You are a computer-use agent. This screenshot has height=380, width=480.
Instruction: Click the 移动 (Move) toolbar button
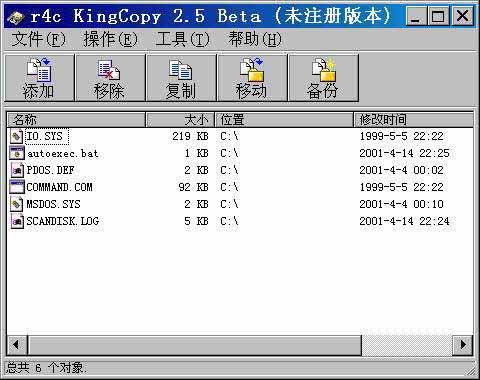tap(252, 78)
